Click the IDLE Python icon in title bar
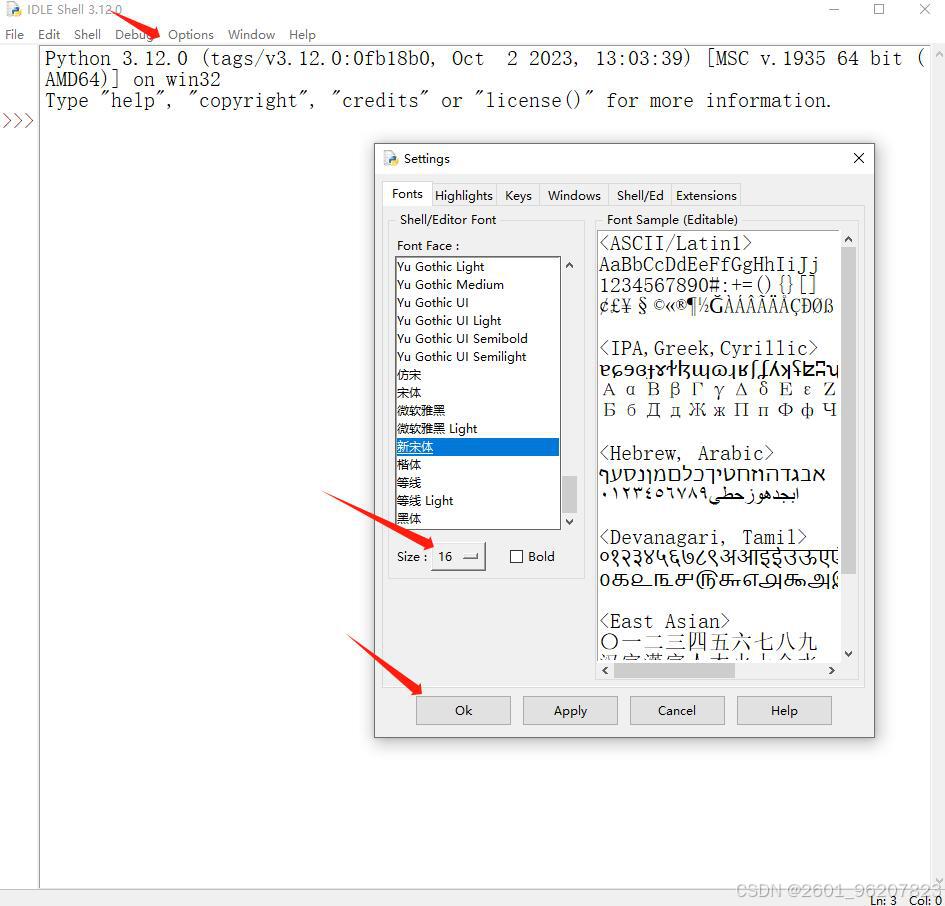 (13, 9)
